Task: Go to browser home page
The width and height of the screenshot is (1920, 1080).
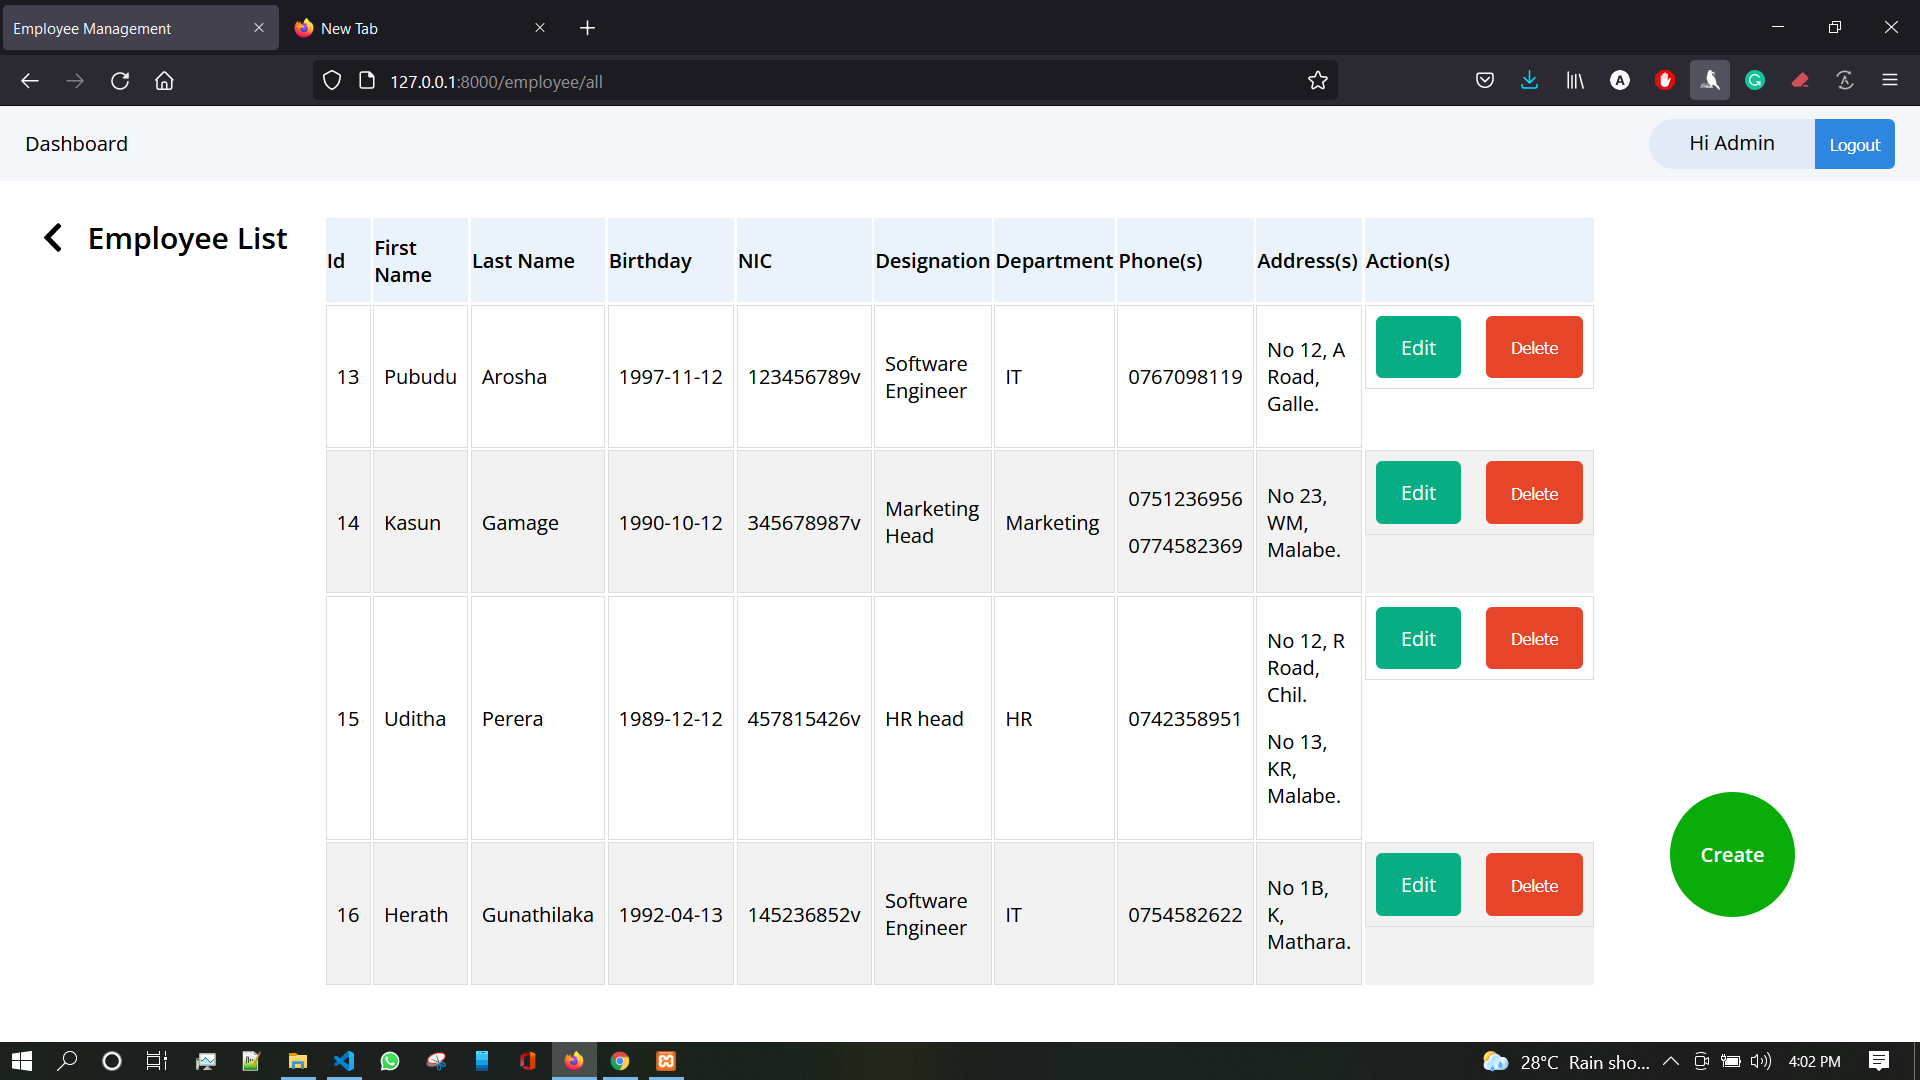Action: [x=164, y=81]
